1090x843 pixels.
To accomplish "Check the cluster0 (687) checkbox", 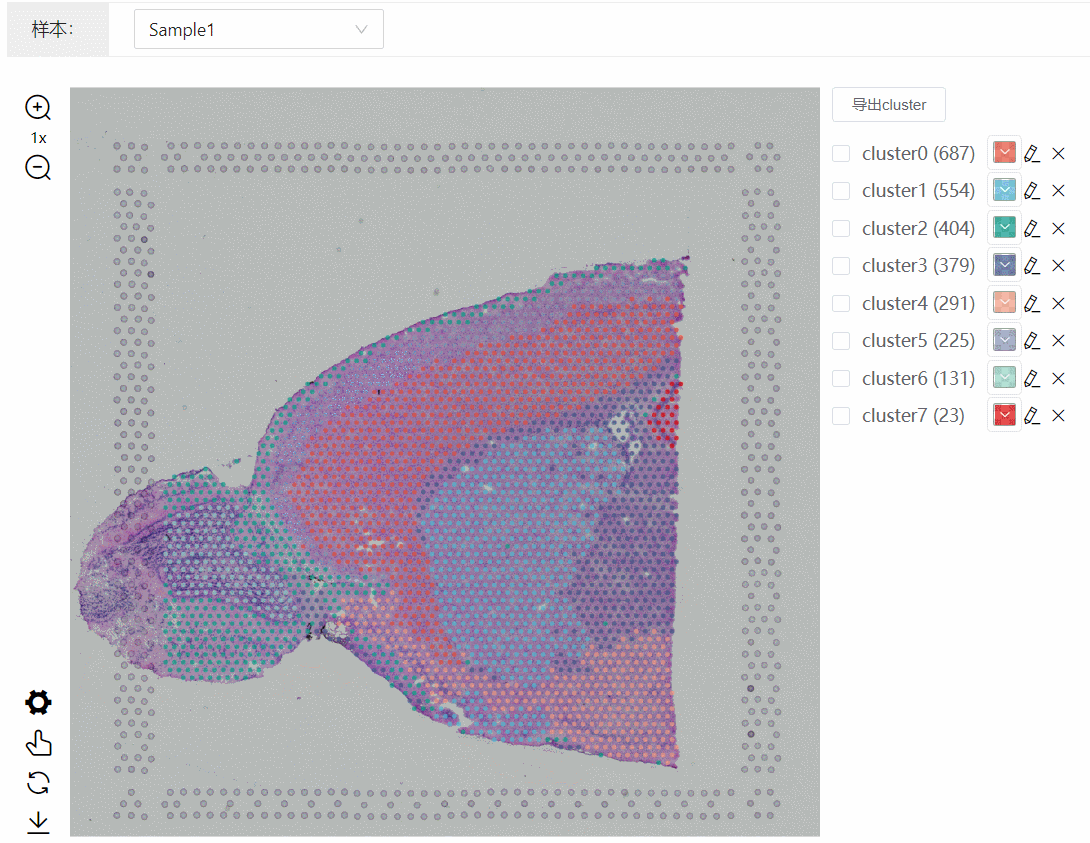I will (x=842, y=153).
